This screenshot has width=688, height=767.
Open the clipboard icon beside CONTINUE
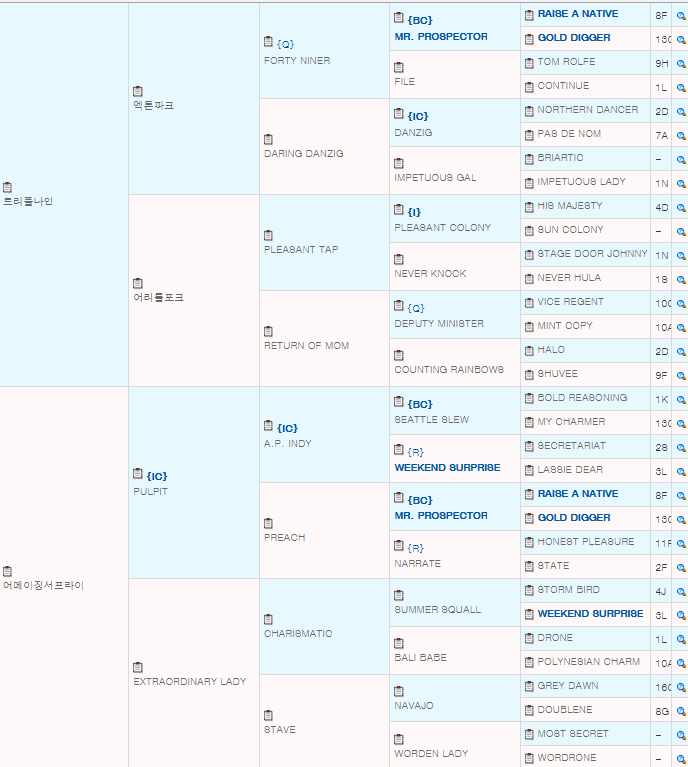pos(529,87)
